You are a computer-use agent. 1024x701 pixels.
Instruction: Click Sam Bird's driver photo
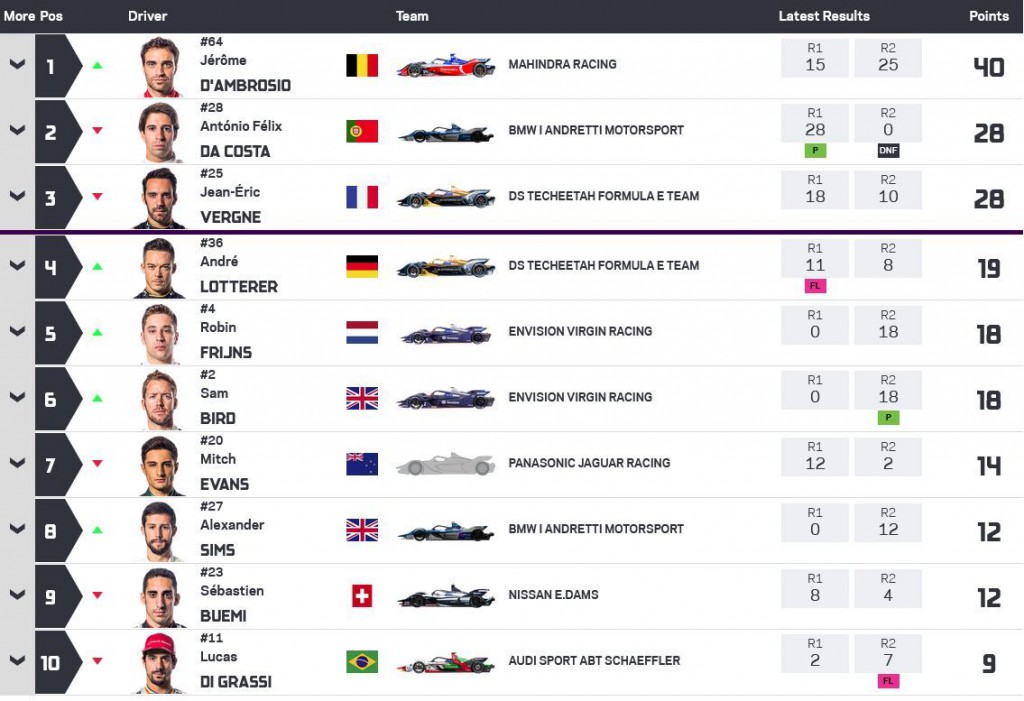pos(160,397)
